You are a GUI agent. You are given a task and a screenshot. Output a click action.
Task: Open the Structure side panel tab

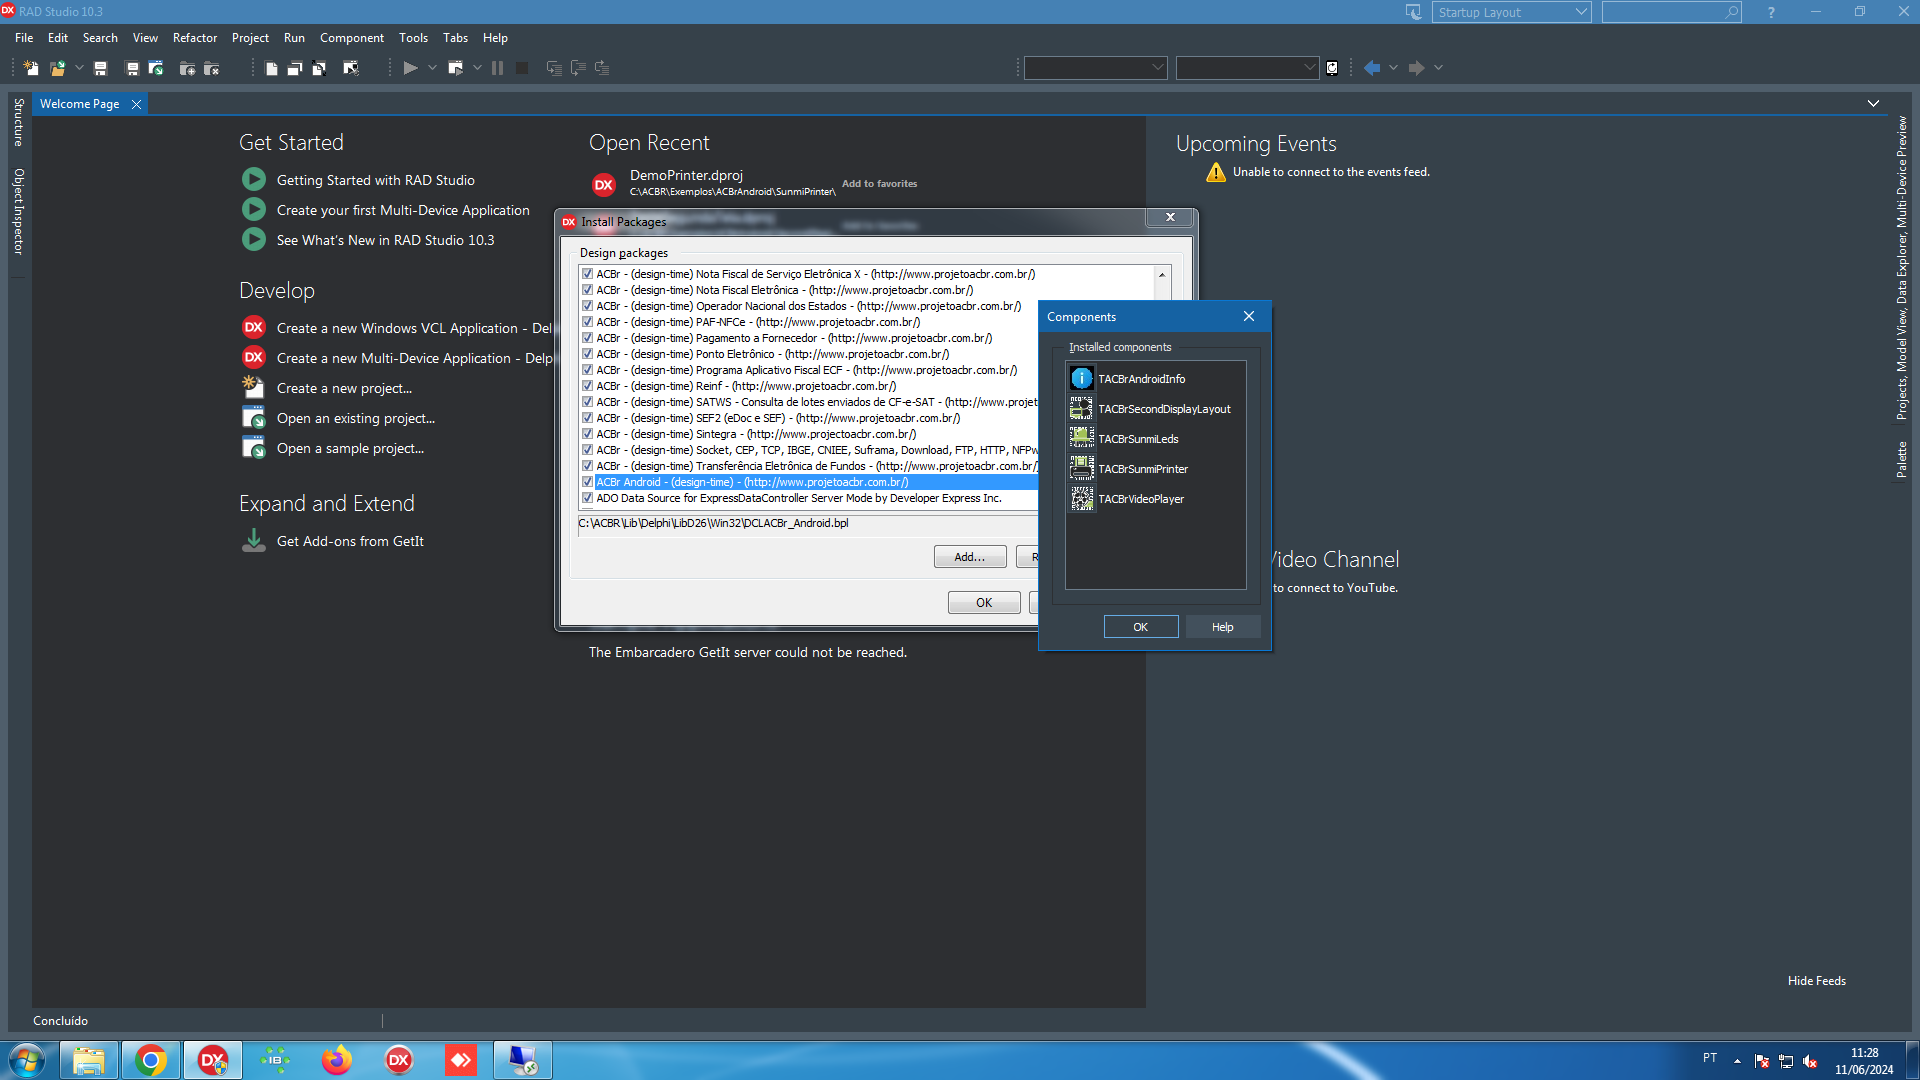tap(18, 122)
